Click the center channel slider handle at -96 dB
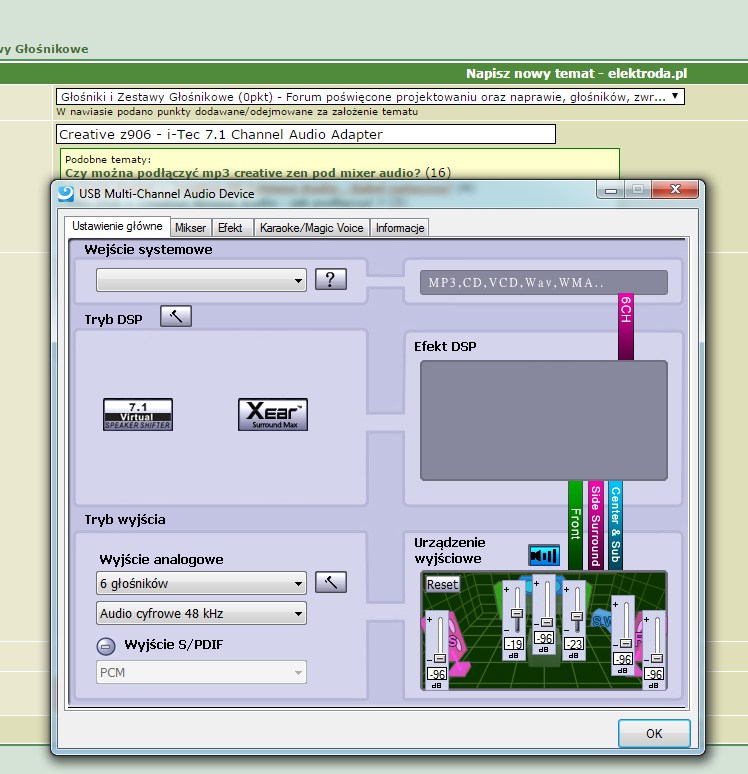This screenshot has width=748, height=774. pyautogui.click(x=547, y=622)
